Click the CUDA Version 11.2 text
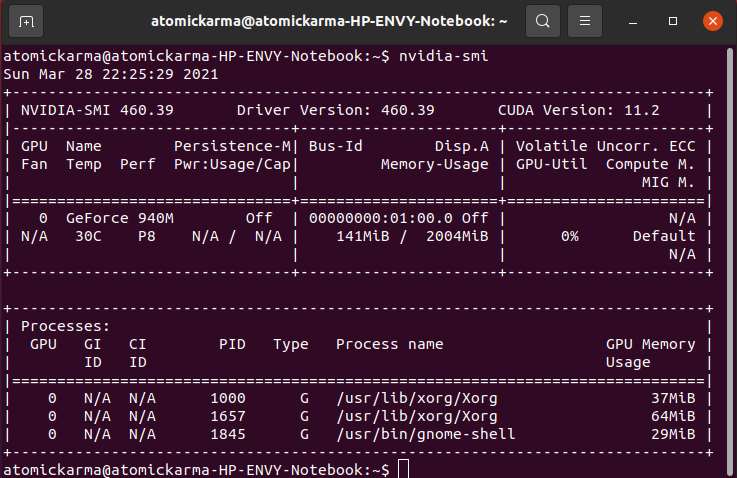The height and width of the screenshot is (478, 737). (582, 109)
